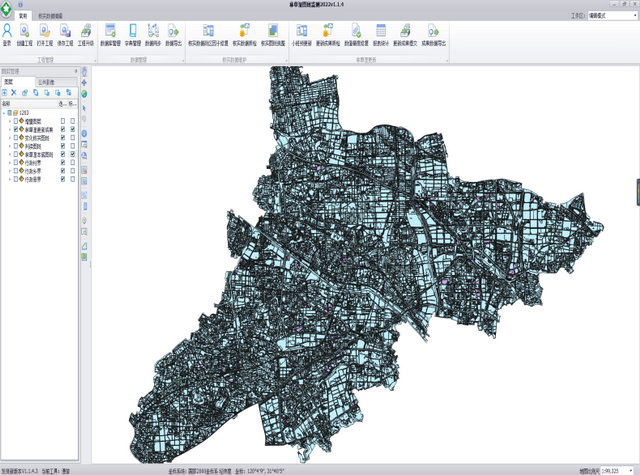Pin the layer management panel

[76, 71]
